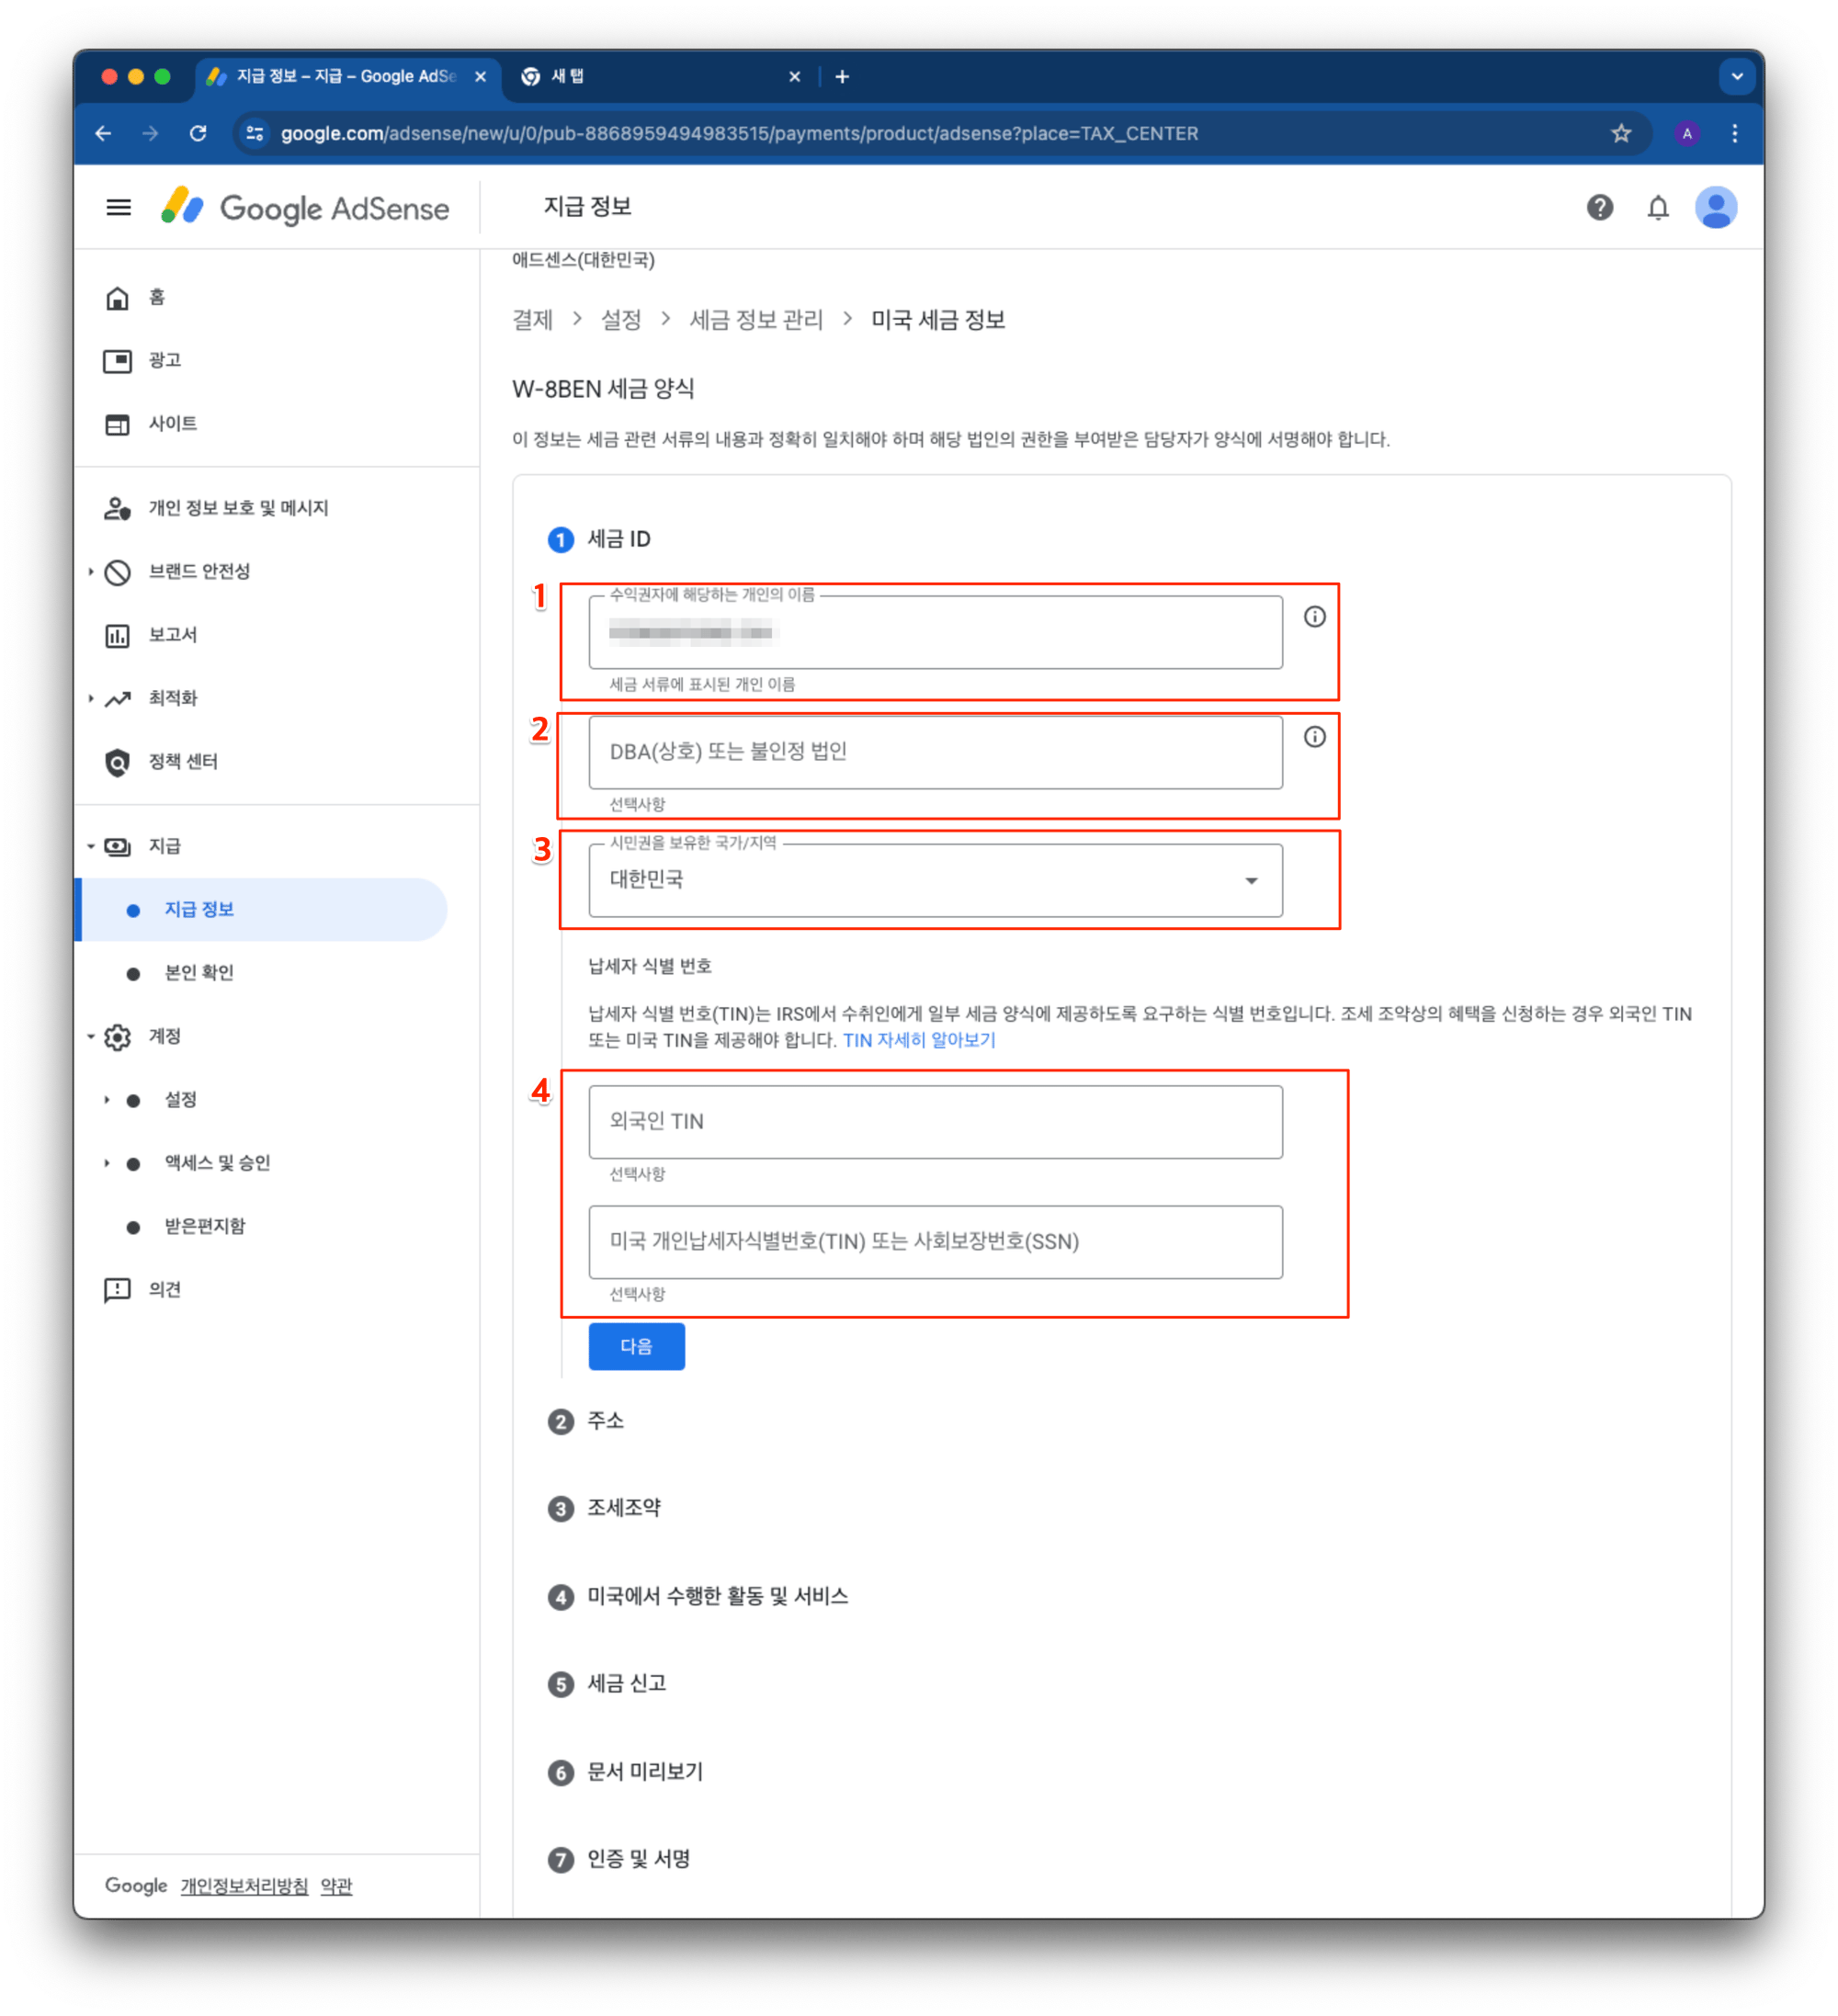View site information icon in address bar
1838x2016 pixels.
[x=255, y=133]
